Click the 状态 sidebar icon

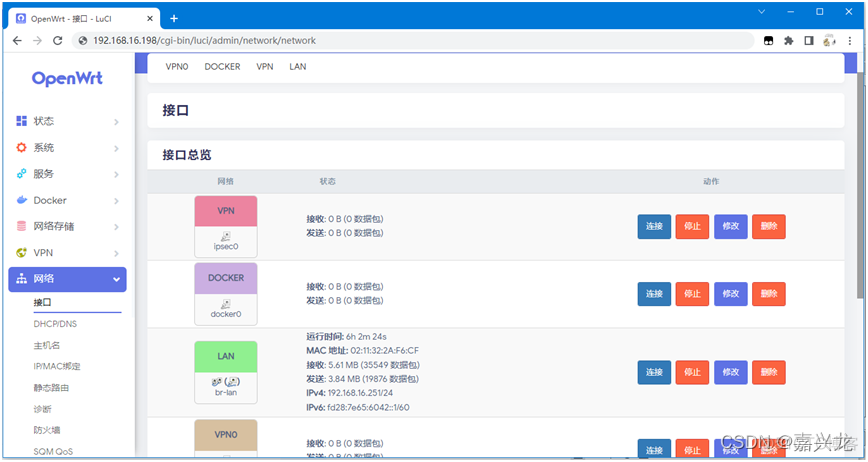pyautogui.click(x=22, y=121)
